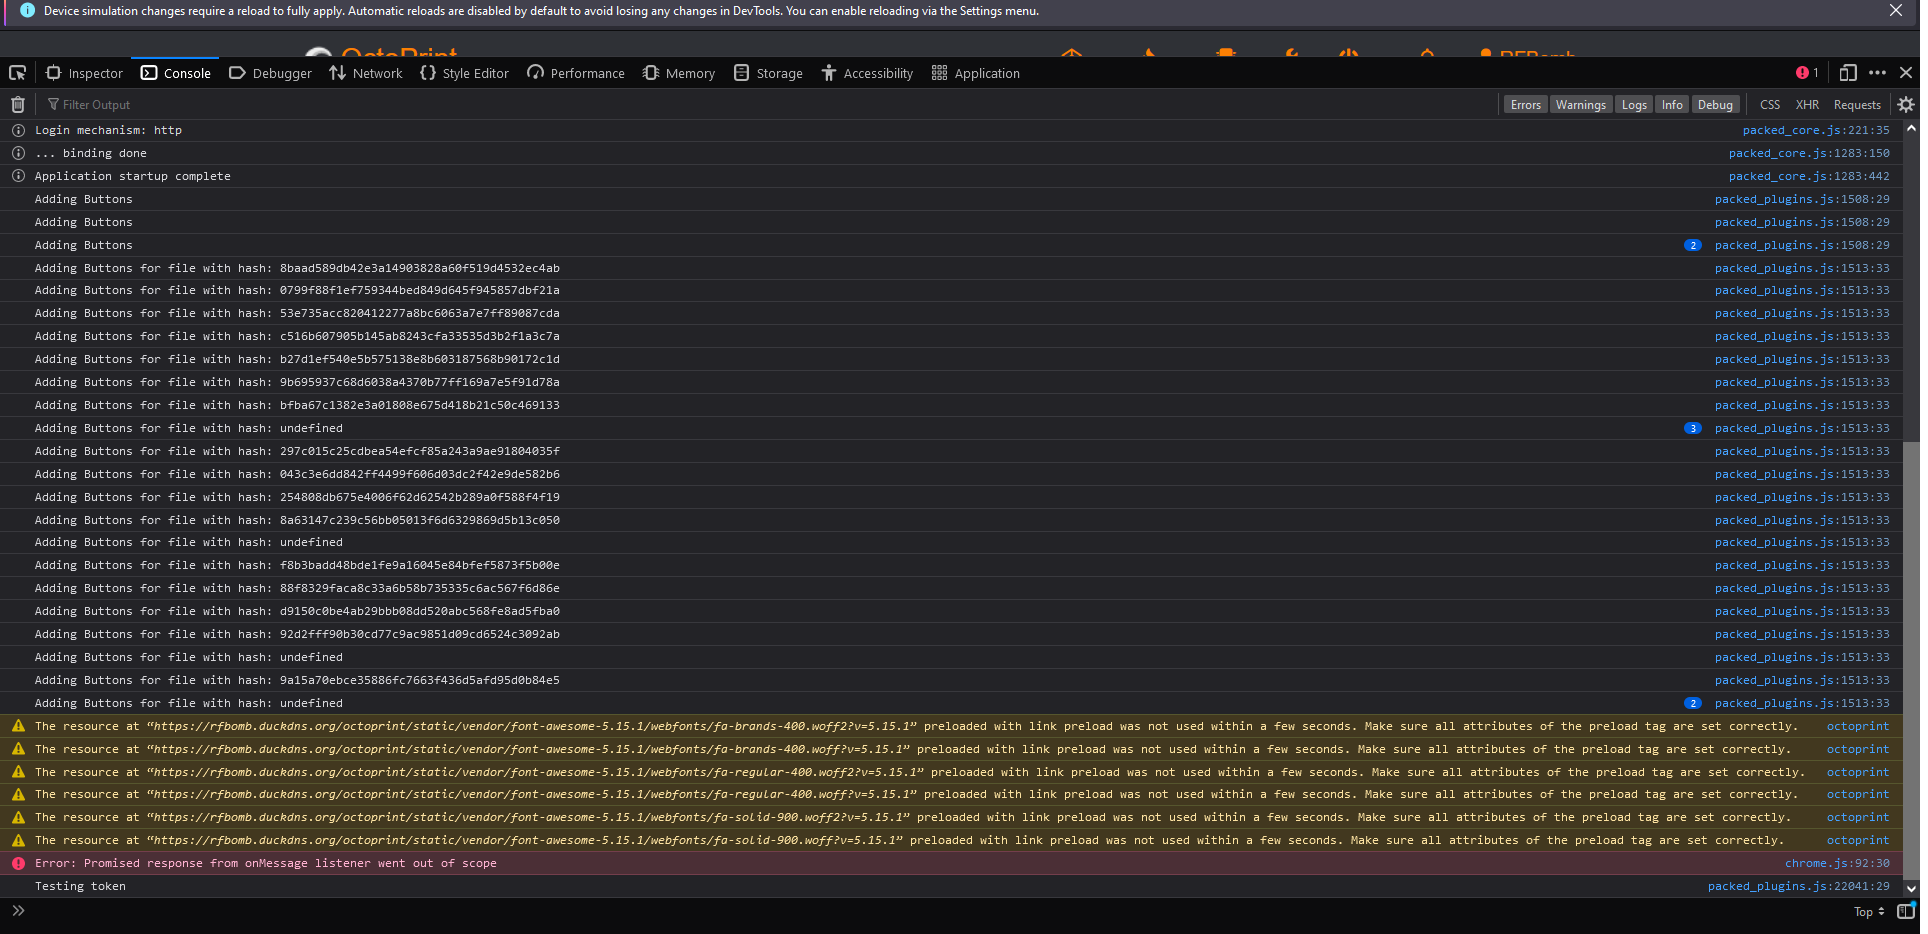Open the Performance panel

[576, 73]
